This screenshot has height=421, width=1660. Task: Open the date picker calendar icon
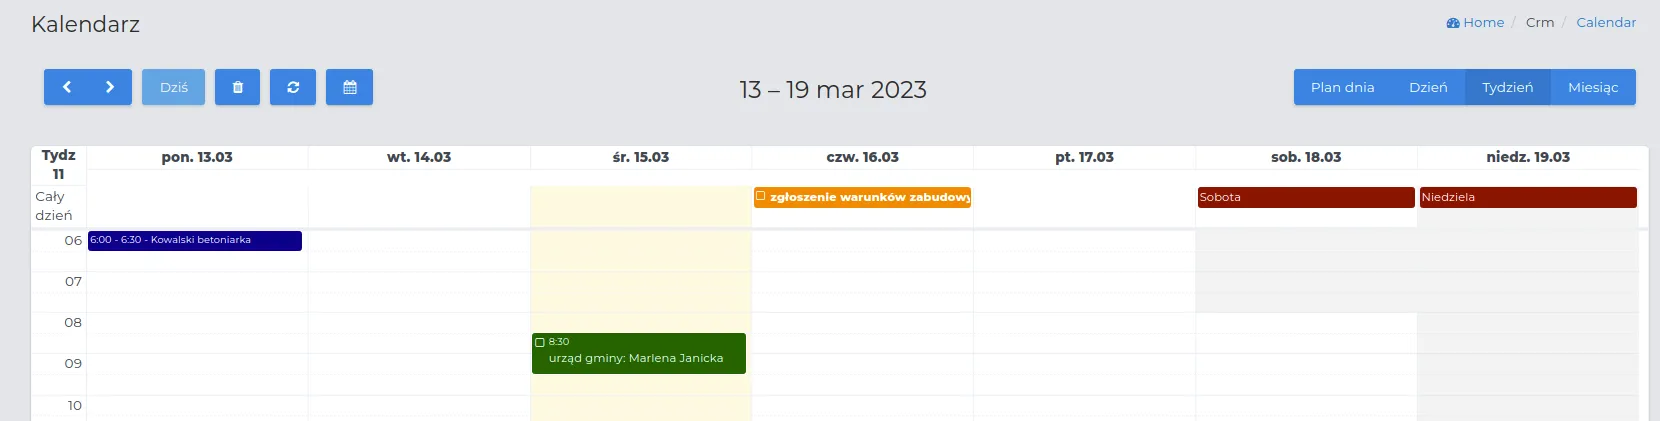(x=350, y=87)
